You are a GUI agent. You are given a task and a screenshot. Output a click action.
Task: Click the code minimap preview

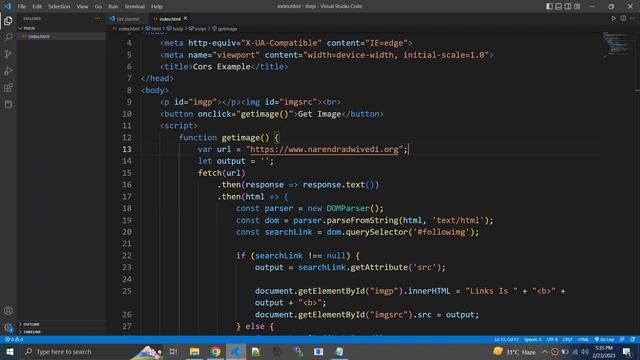tap(618, 44)
